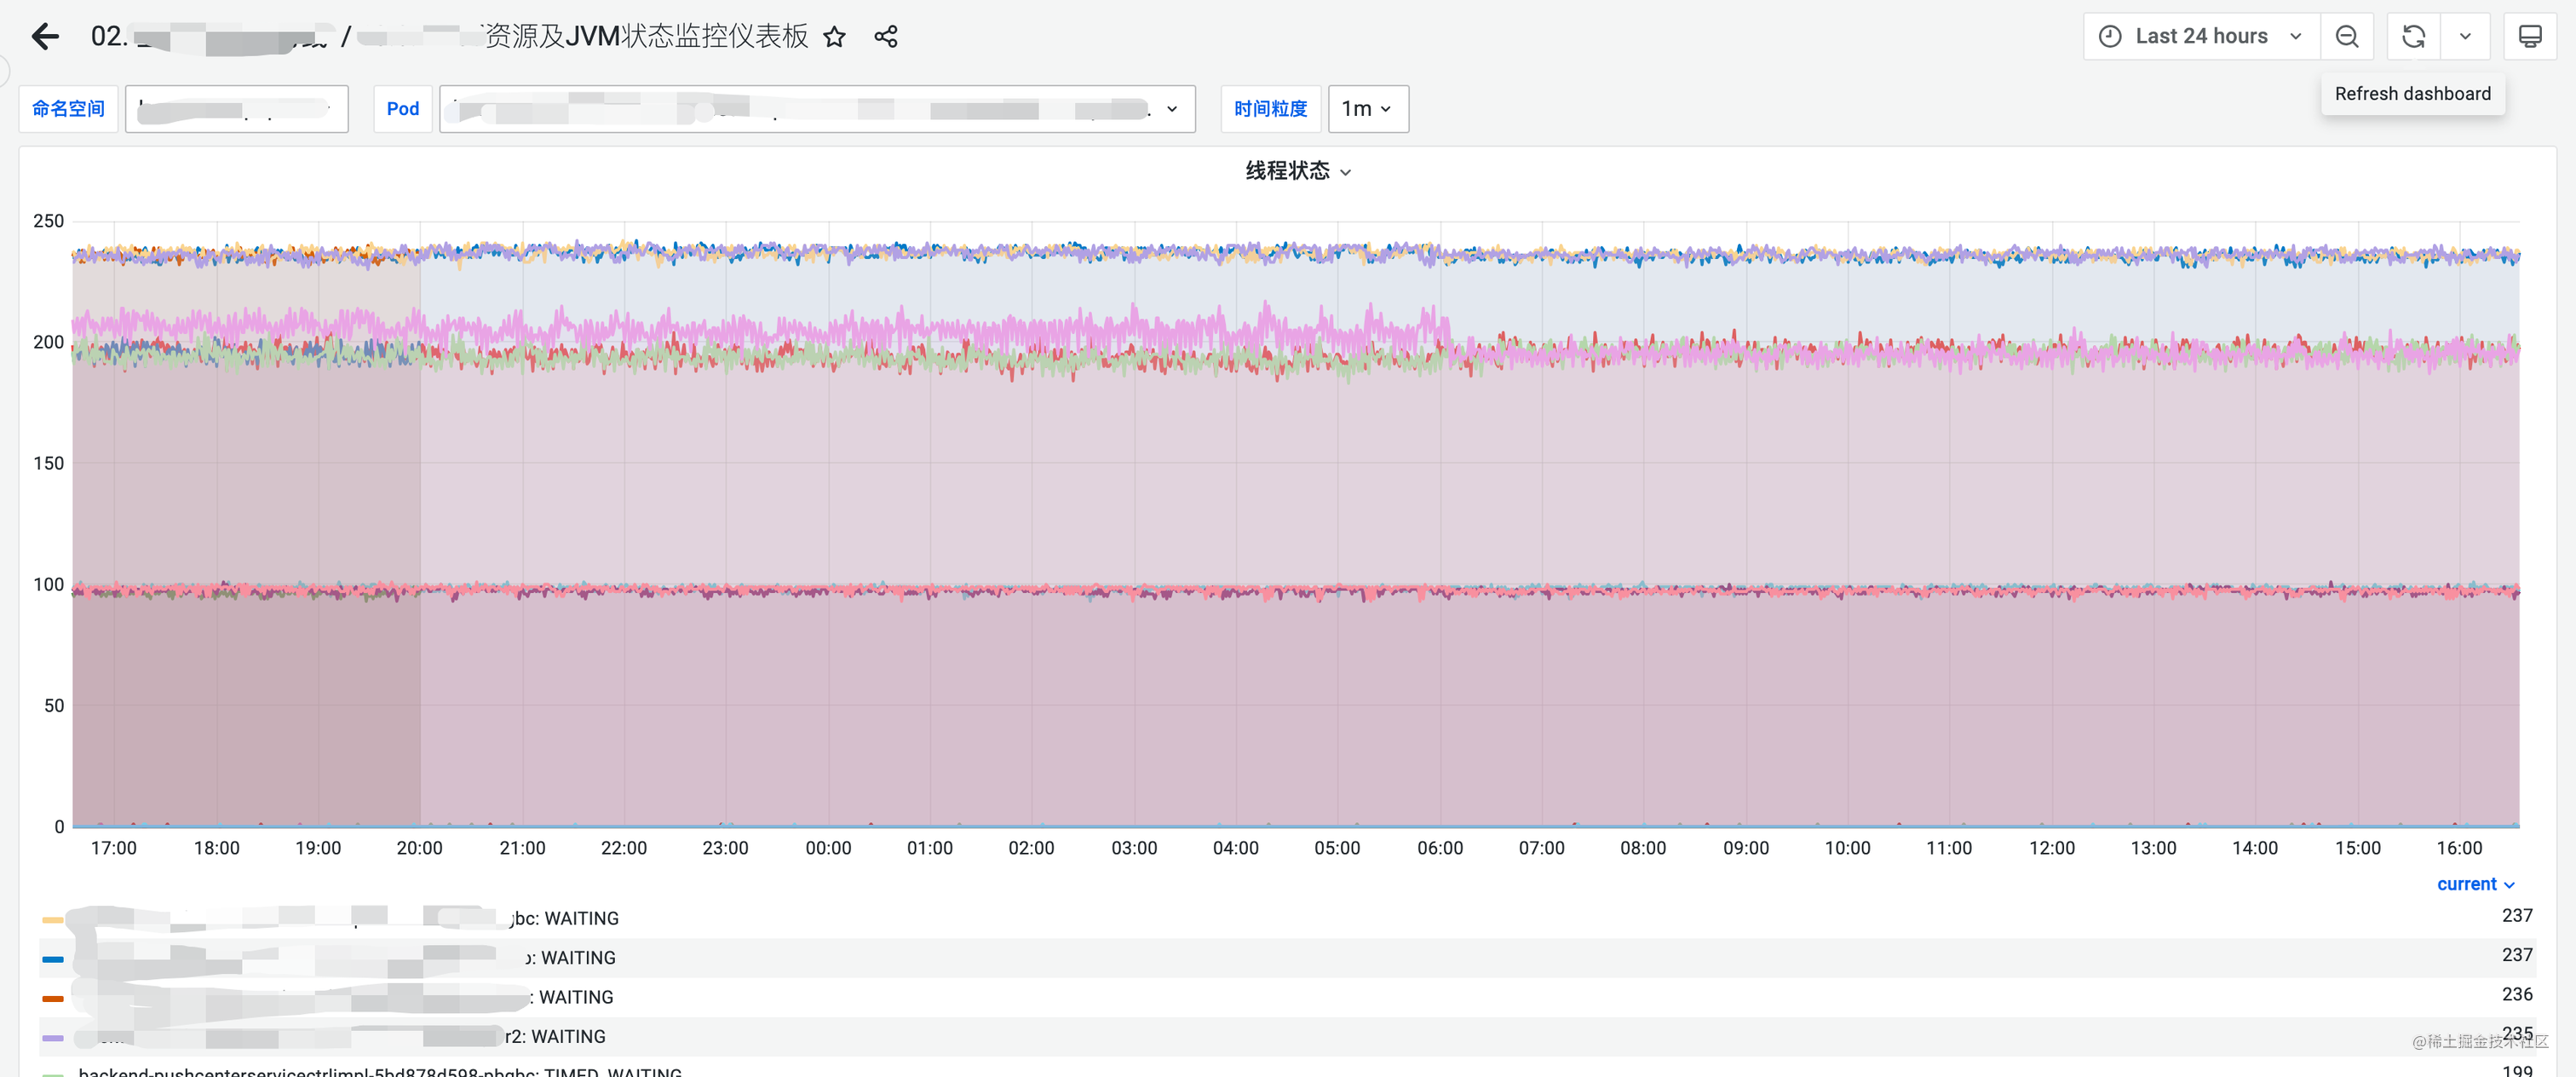Zoom out the time range
The image size is (2576, 1077).
point(2346,37)
